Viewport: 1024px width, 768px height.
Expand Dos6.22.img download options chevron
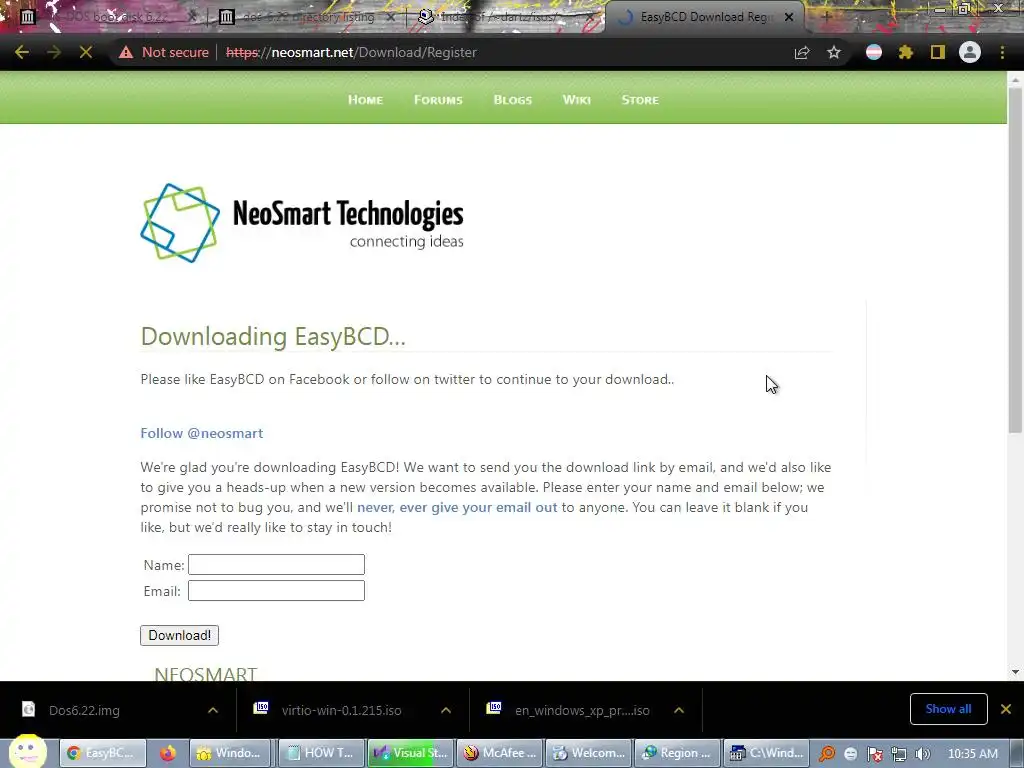pyautogui.click(x=213, y=711)
